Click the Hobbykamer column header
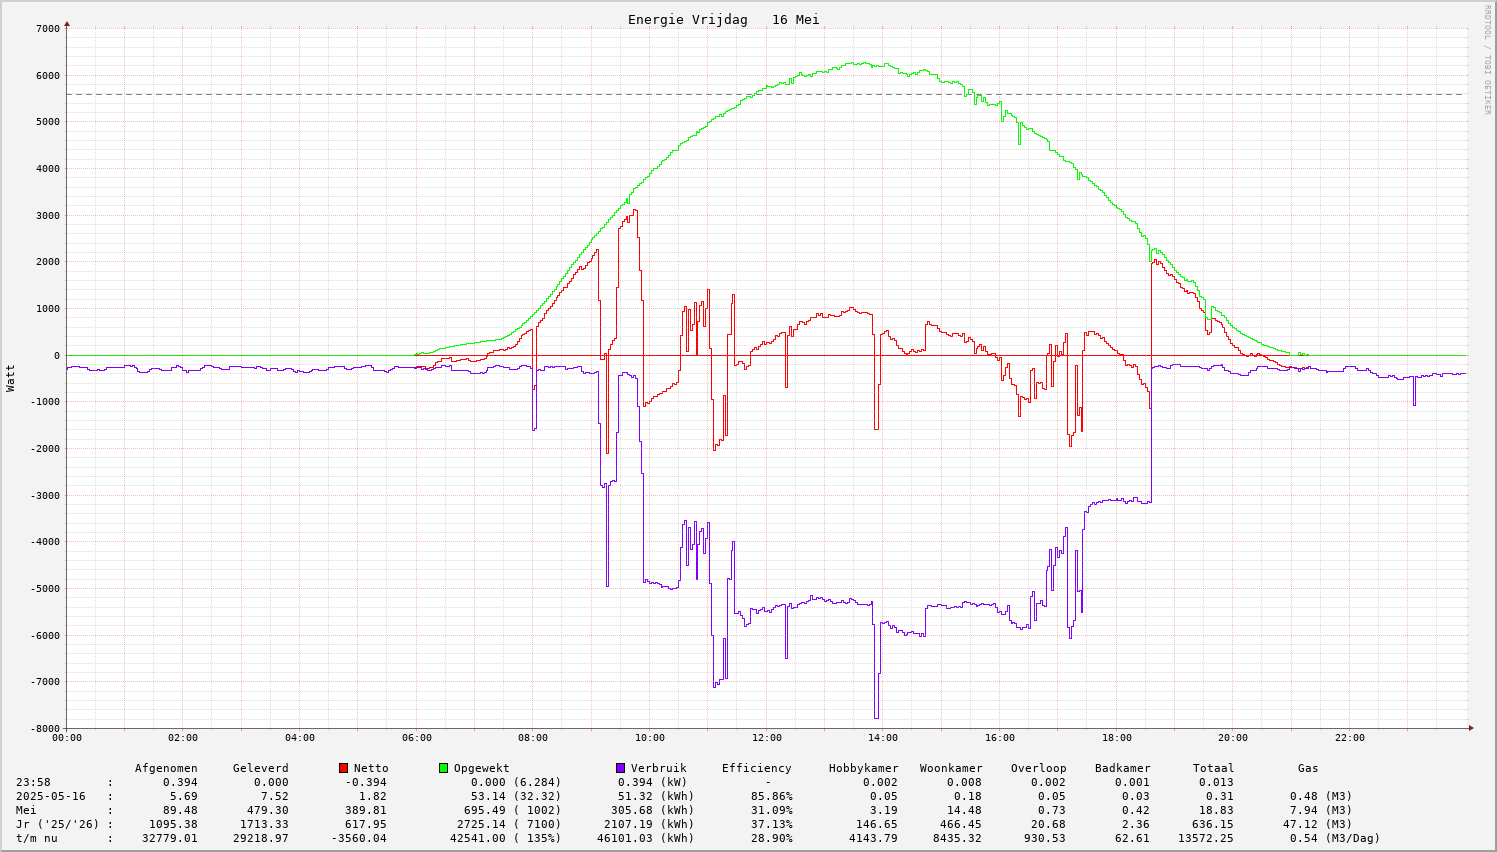1497x852 pixels. click(x=863, y=768)
